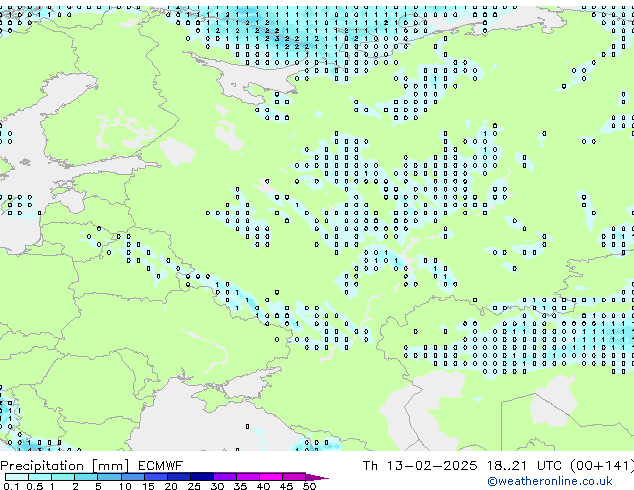The height and width of the screenshot is (490, 634).
Task: Click the '45' legend scale label
Action: click(286, 486)
